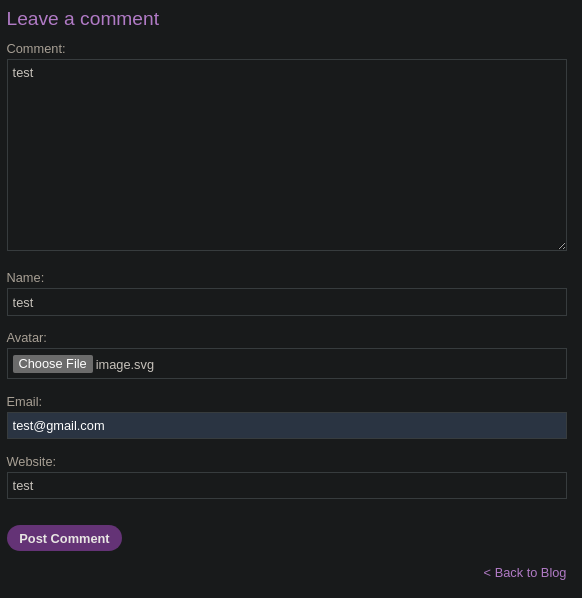Image resolution: width=582 pixels, height=598 pixels.
Task: Focus the Website input field
Action: point(287,485)
